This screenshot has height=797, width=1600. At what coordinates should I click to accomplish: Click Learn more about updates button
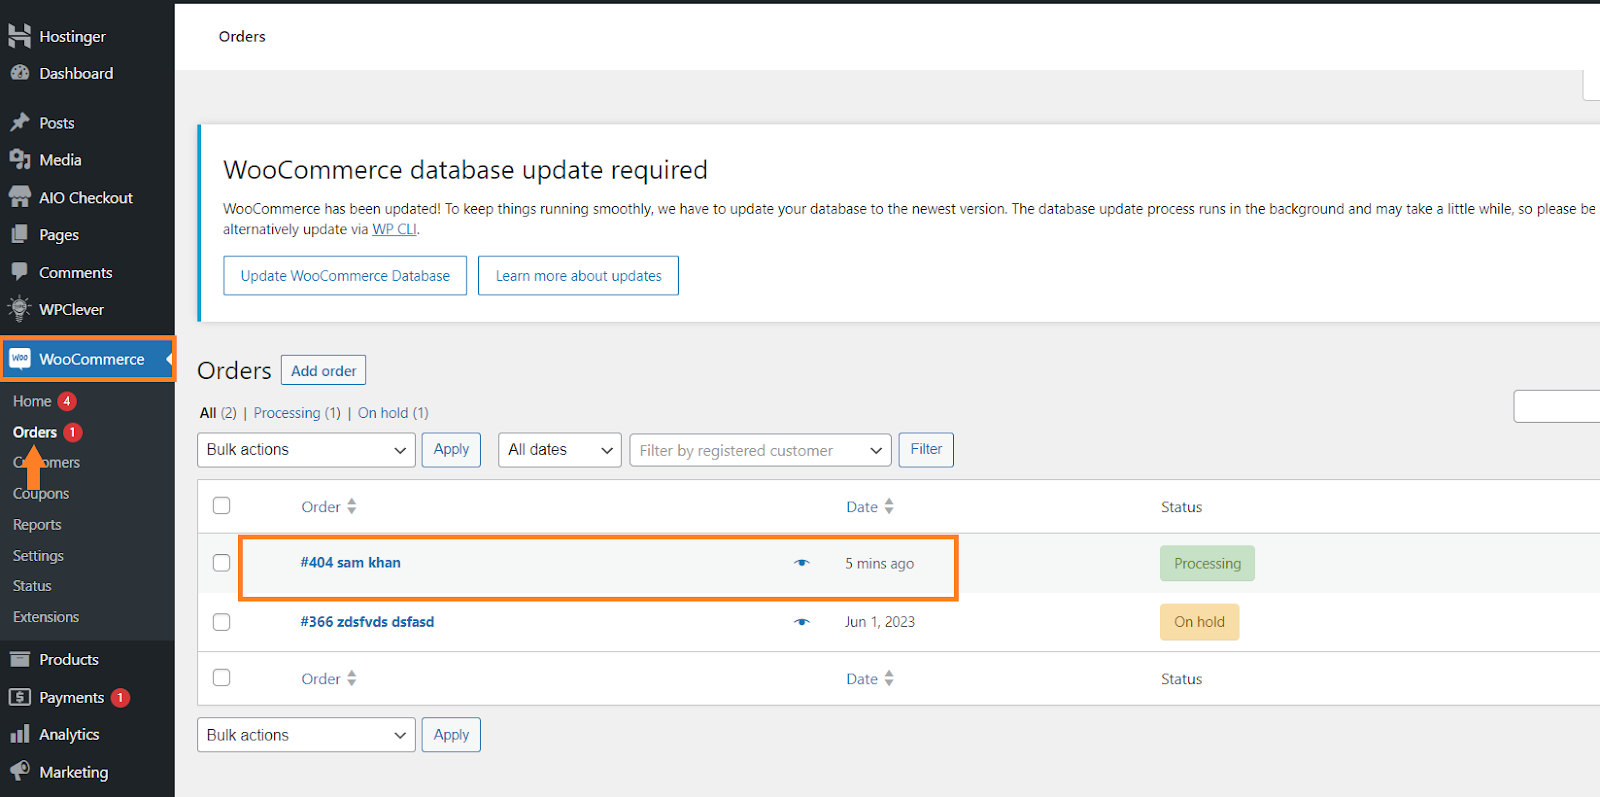tap(578, 276)
